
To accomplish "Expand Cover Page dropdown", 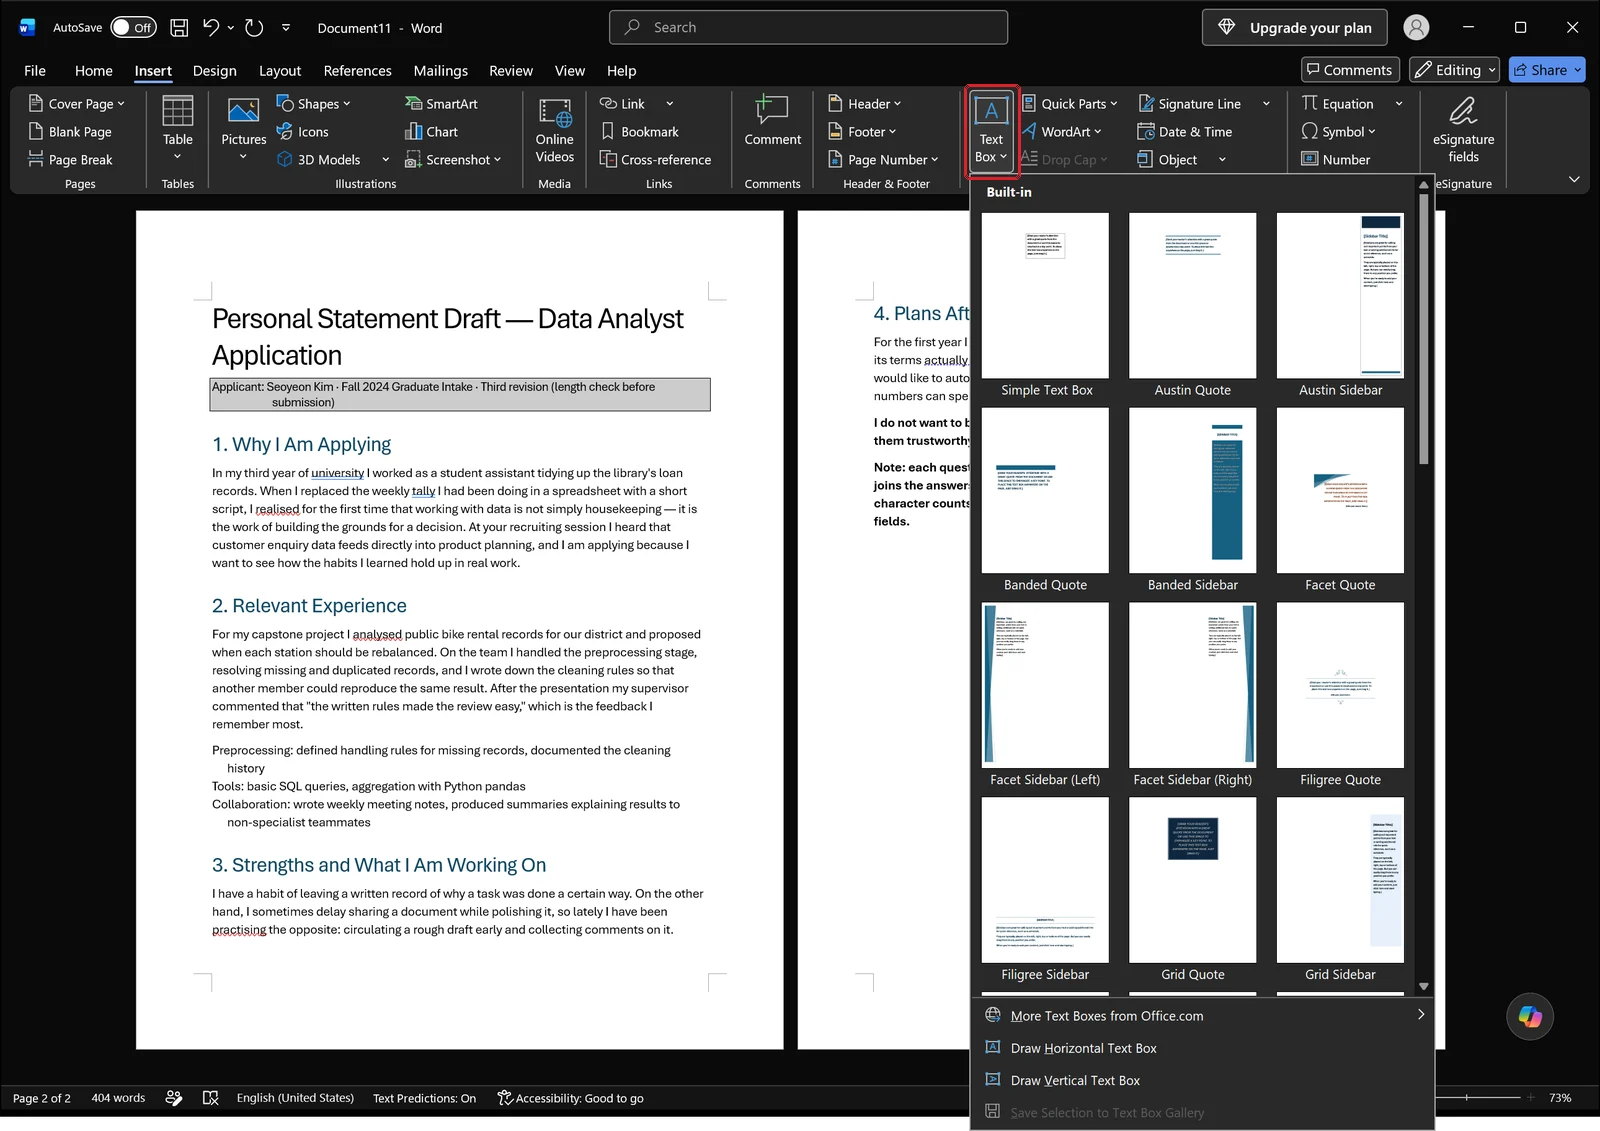I will pos(121,104).
